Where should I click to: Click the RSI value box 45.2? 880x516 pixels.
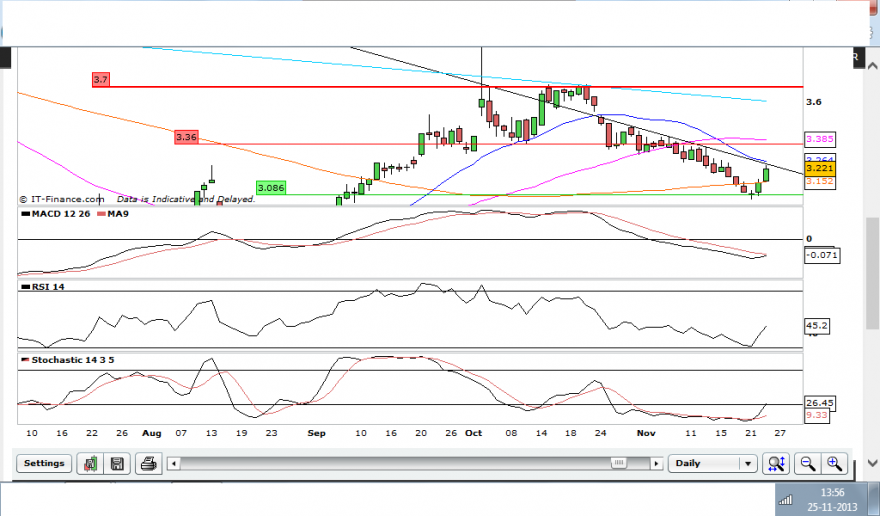[x=817, y=326]
